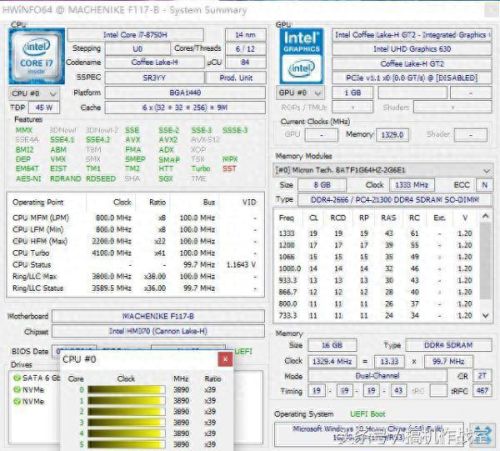Click the scroll-down arrow of the memory timings table
Viewport: 500px width, 451px height.
[486, 315]
